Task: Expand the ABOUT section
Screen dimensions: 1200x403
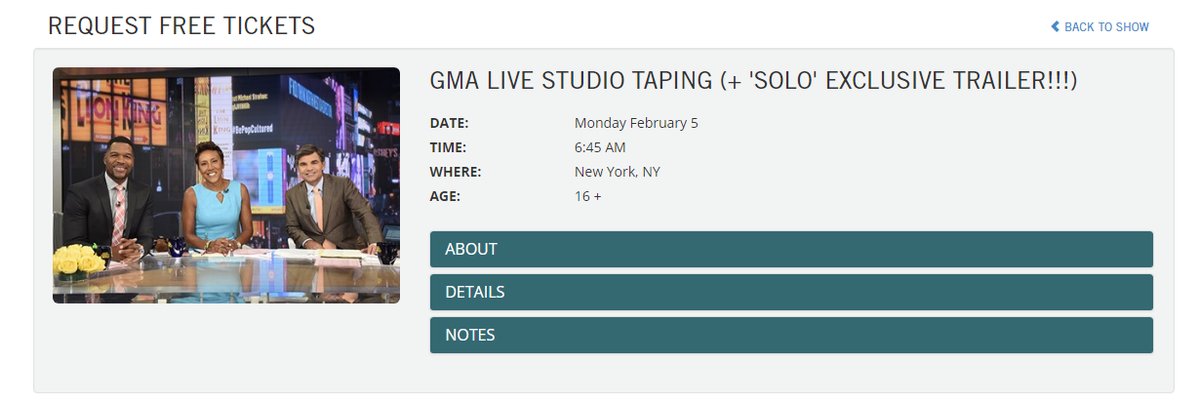Action: click(791, 249)
